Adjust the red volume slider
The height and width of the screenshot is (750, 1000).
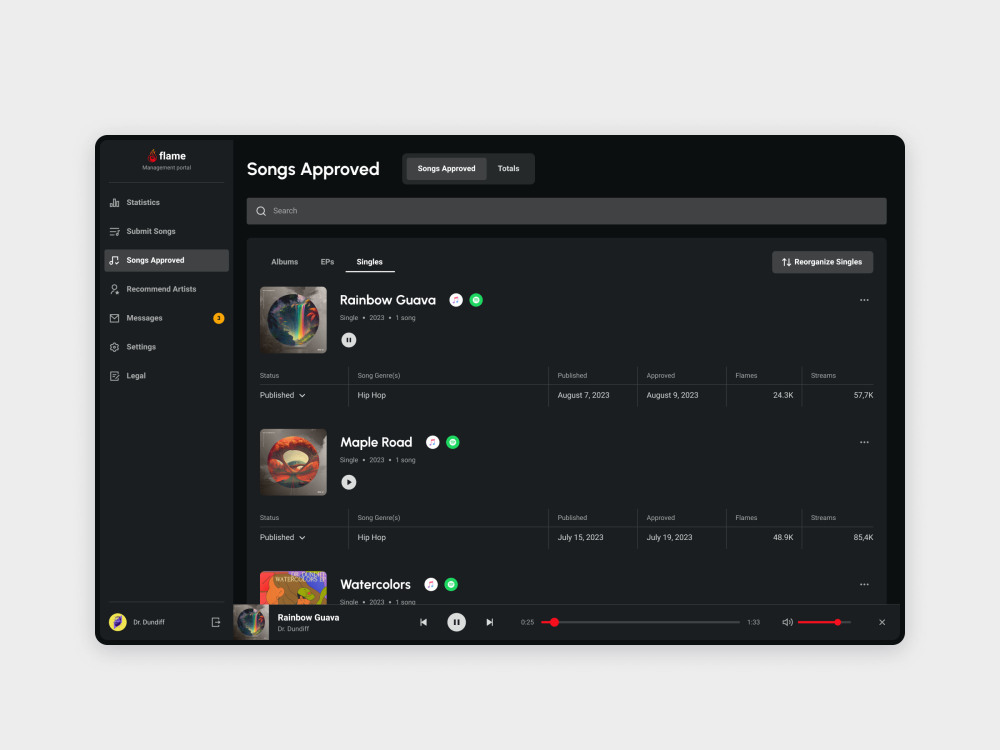tap(824, 622)
